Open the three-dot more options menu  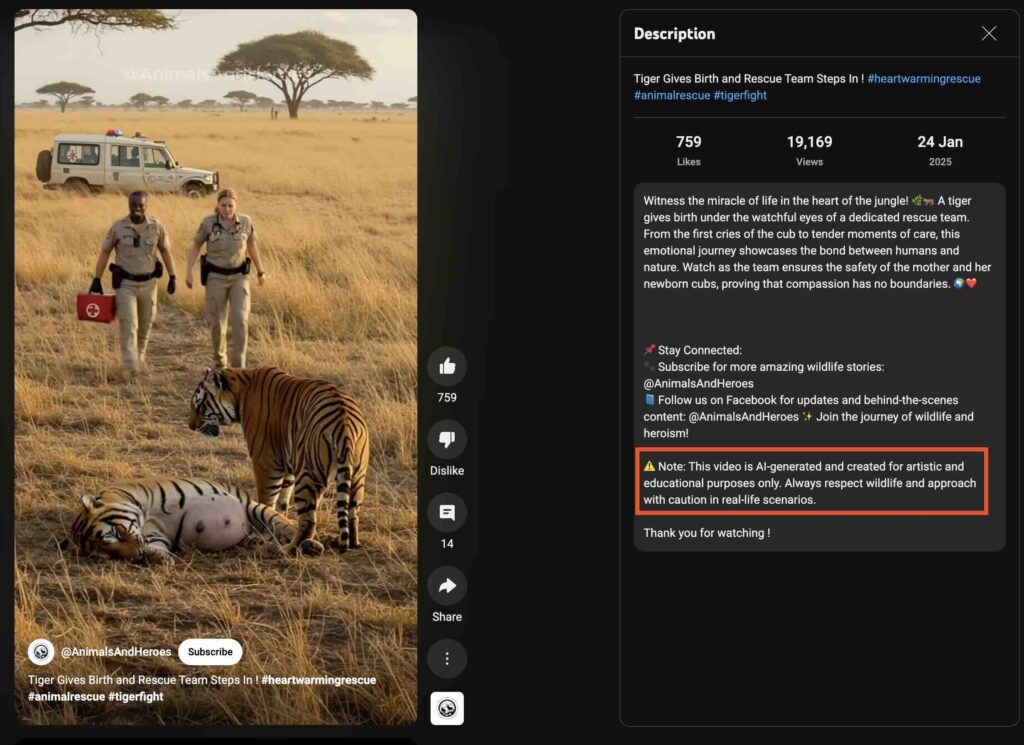[x=447, y=658]
